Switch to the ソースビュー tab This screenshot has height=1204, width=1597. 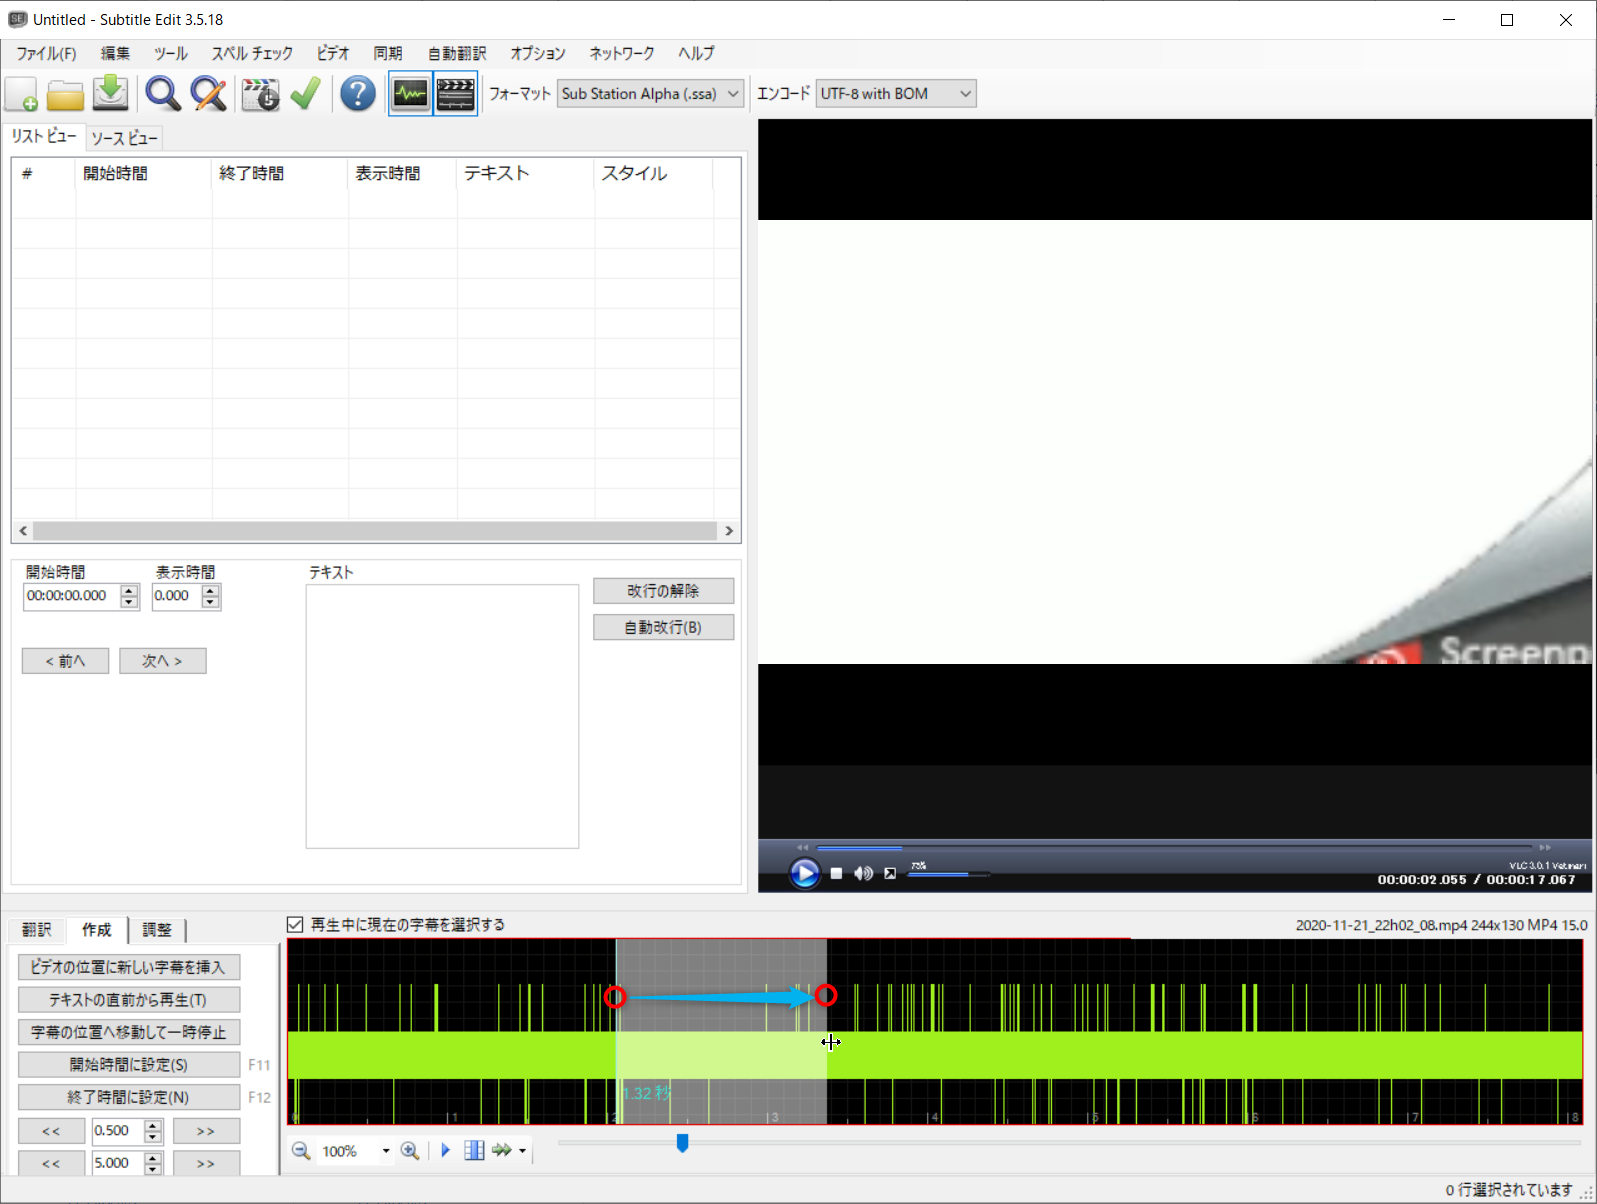124,138
